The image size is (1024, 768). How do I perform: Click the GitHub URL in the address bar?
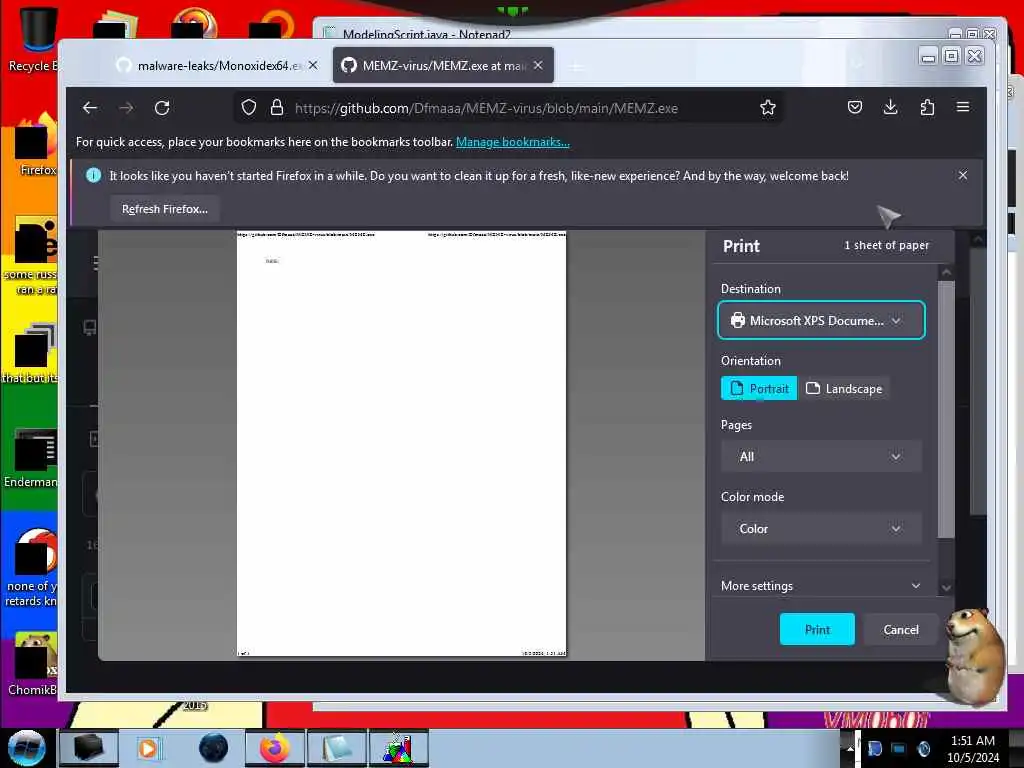tap(486, 108)
